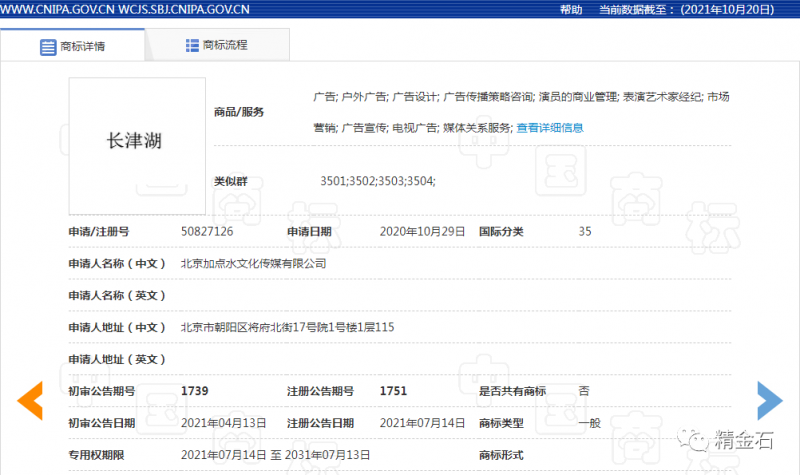Click the 注册公告日期 label
This screenshot has width=800, height=475.
[x=320, y=423]
